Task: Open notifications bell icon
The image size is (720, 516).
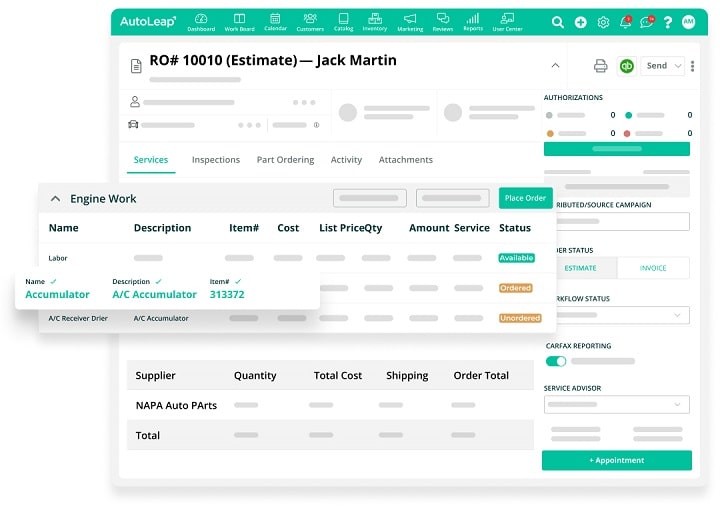Action: [x=627, y=22]
